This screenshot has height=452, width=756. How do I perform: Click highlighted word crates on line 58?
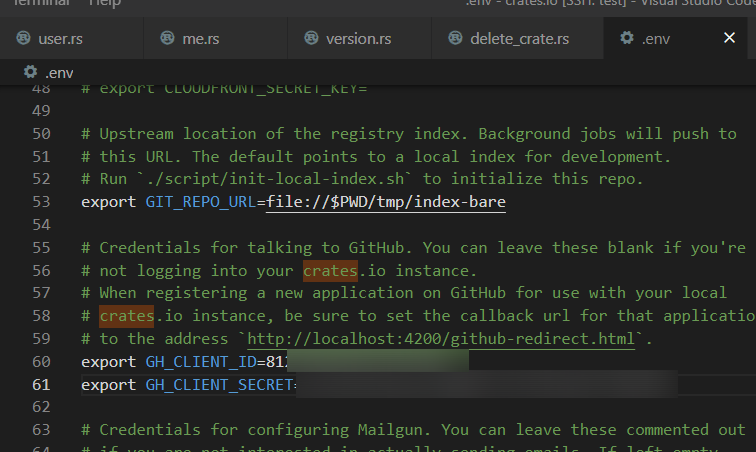126,316
